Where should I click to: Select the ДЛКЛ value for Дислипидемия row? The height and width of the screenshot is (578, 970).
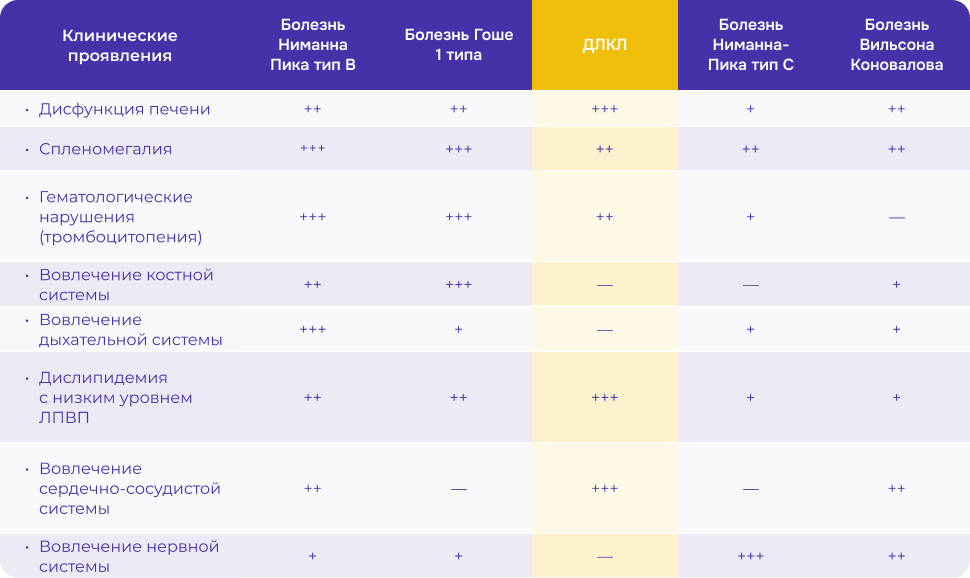(x=604, y=398)
